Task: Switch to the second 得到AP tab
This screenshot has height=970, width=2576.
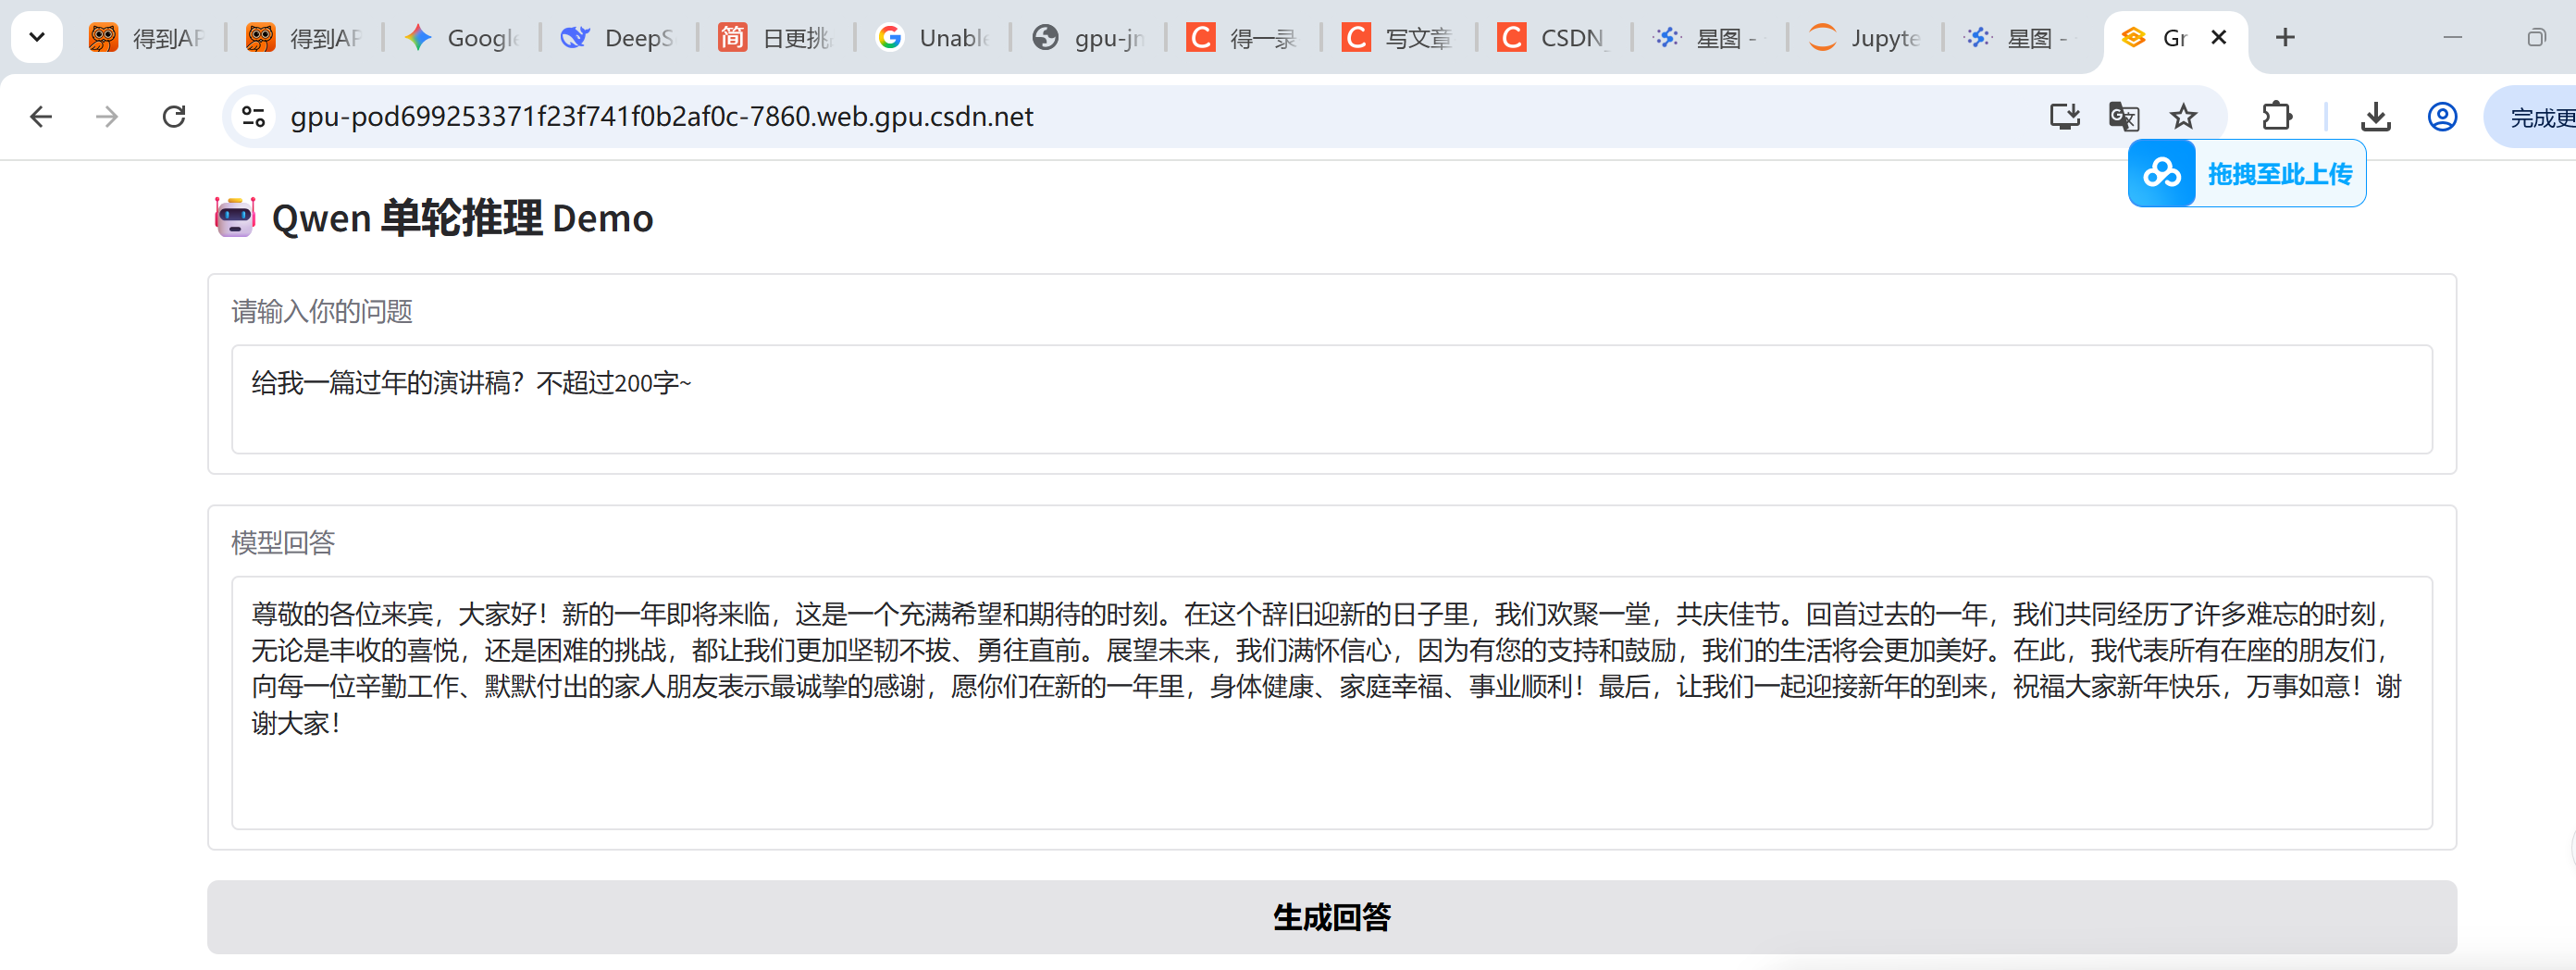Action: click(304, 38)
